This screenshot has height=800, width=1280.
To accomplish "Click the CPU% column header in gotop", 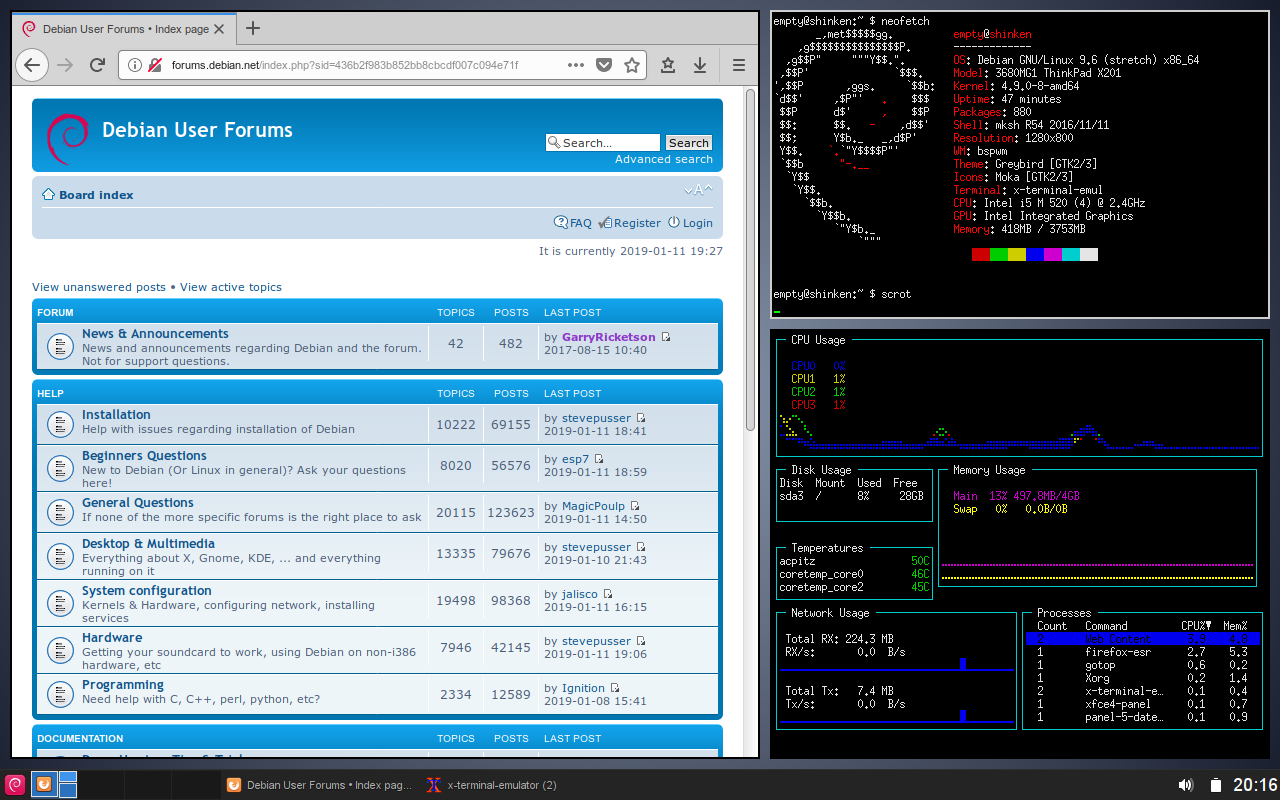I will click(x=1195, y=626).
